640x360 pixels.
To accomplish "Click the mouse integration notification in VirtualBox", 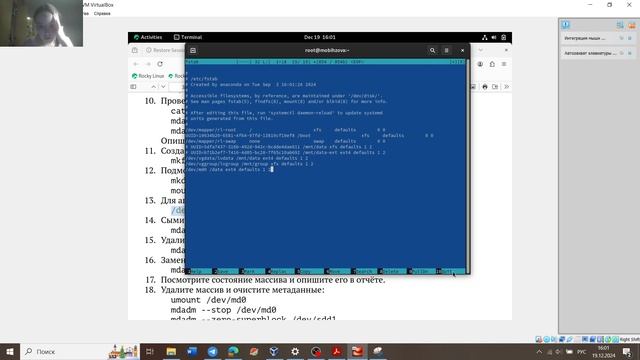I will tap(598, 38).
